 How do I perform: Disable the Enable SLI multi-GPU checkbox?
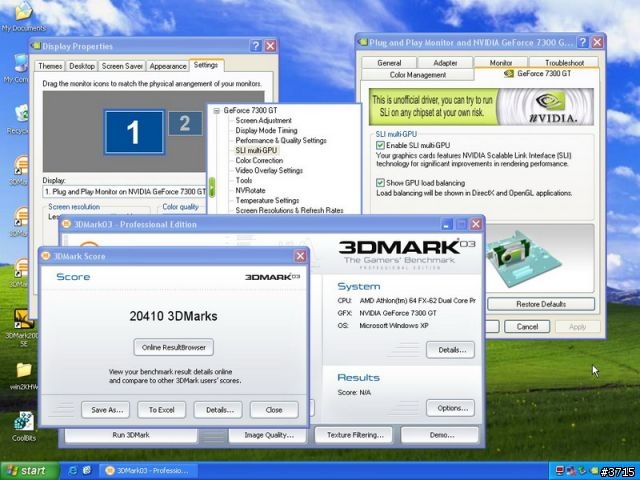point(380,145)
